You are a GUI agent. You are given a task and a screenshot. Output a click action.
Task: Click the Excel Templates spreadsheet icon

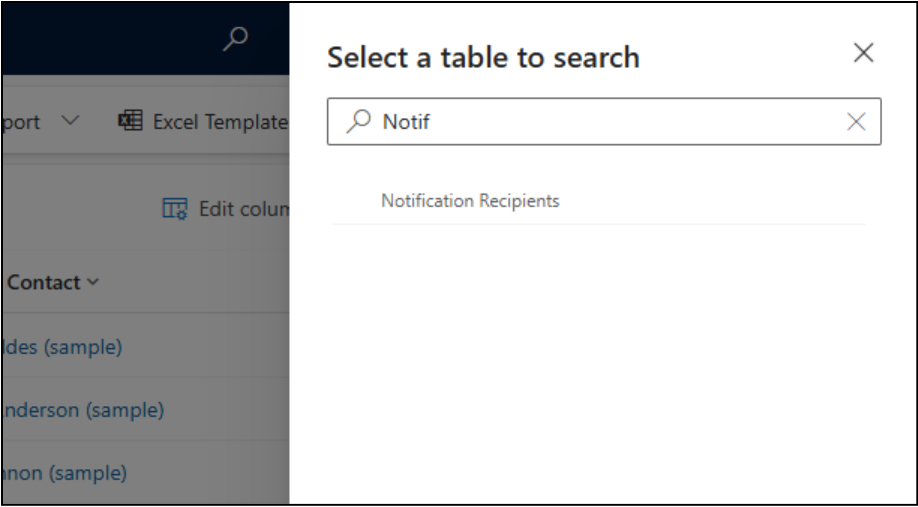coord(130,122)
